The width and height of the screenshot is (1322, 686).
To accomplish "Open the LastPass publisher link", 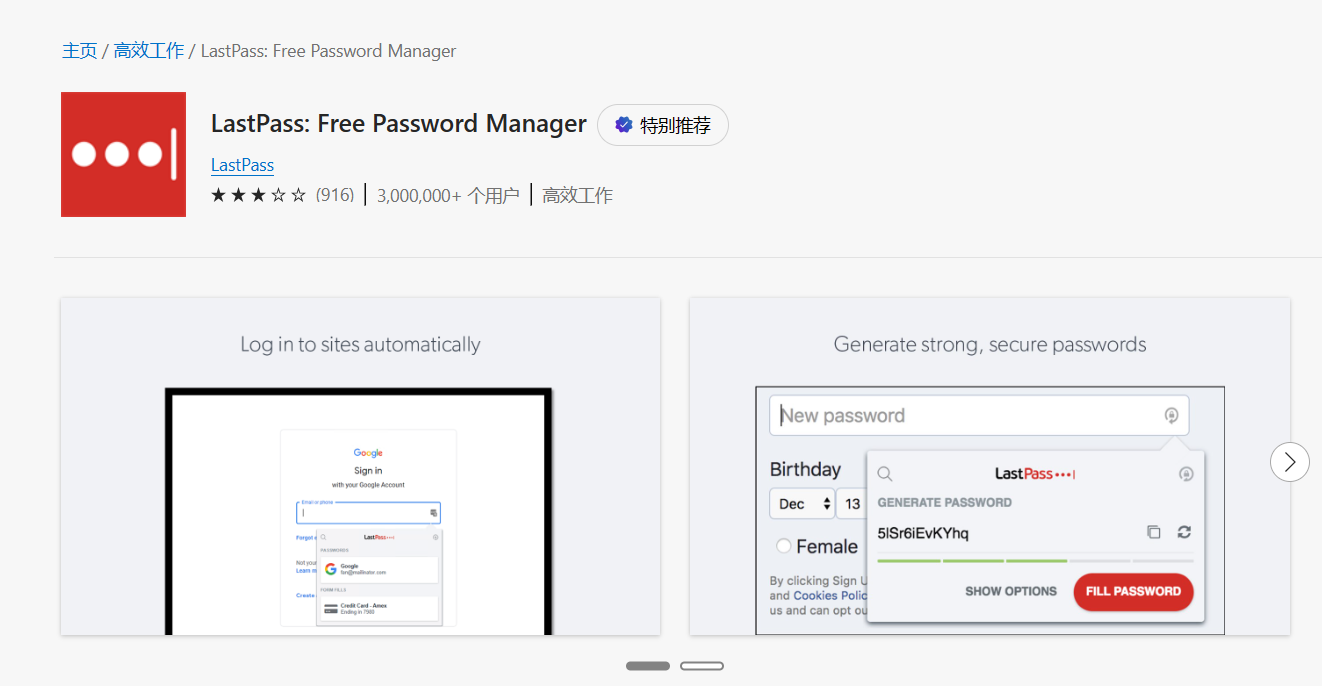I will point(242,165).
